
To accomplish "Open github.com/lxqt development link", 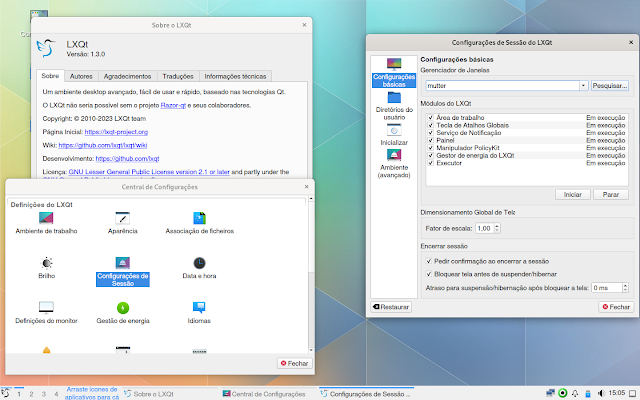I will click(127, 158).
